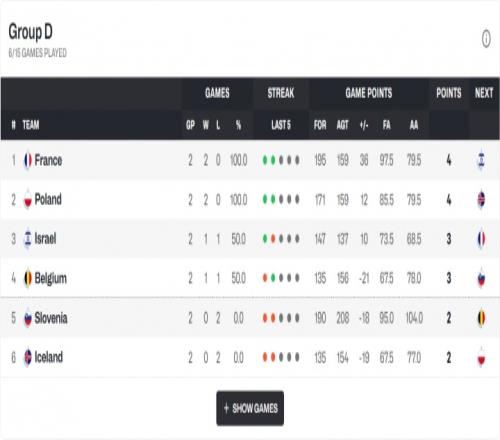
Task: Click Slovenia flag in Belgium's Next column
Action: [x=481, y=278]
